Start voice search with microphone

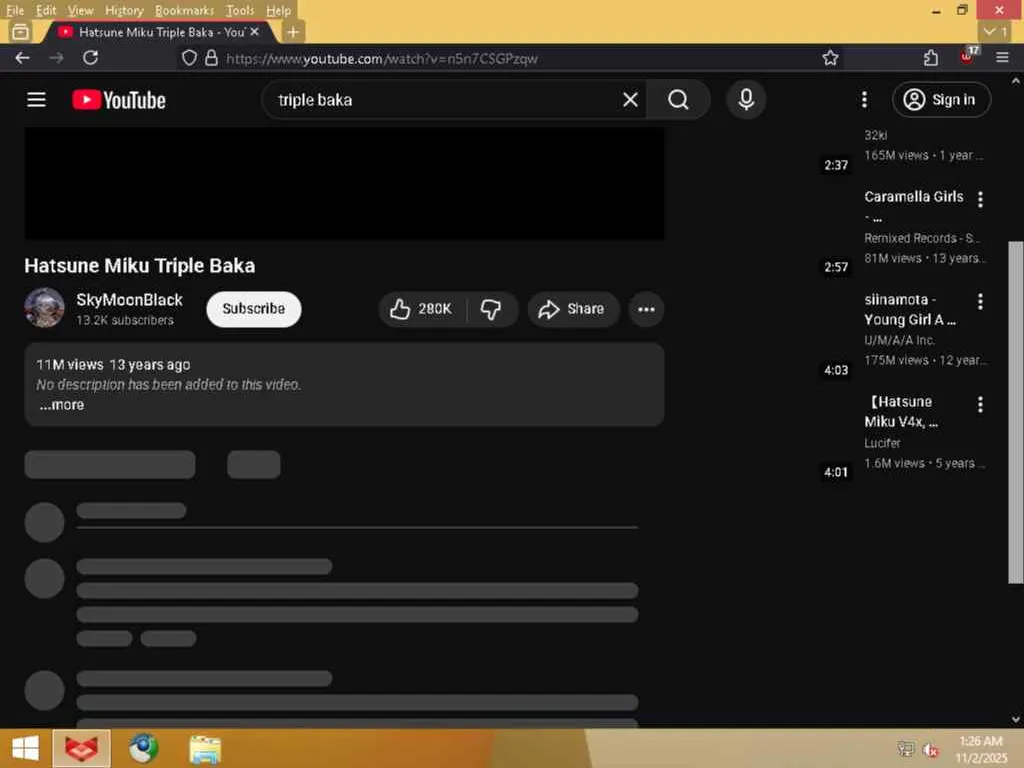746,100
